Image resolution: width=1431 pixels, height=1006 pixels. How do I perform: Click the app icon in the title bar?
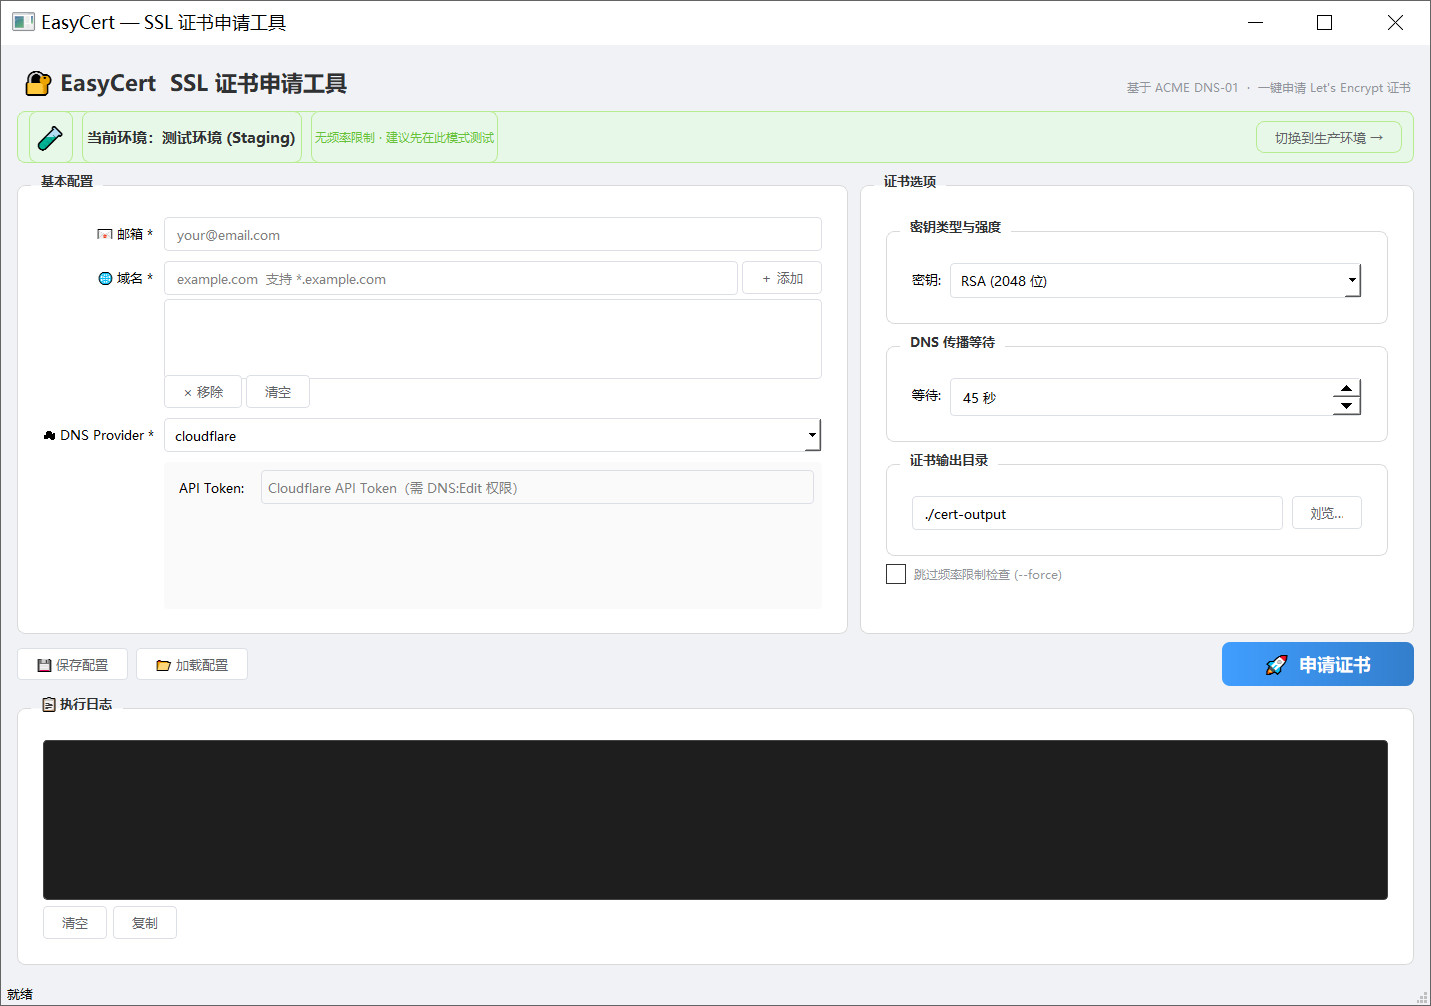coord(23,22)
